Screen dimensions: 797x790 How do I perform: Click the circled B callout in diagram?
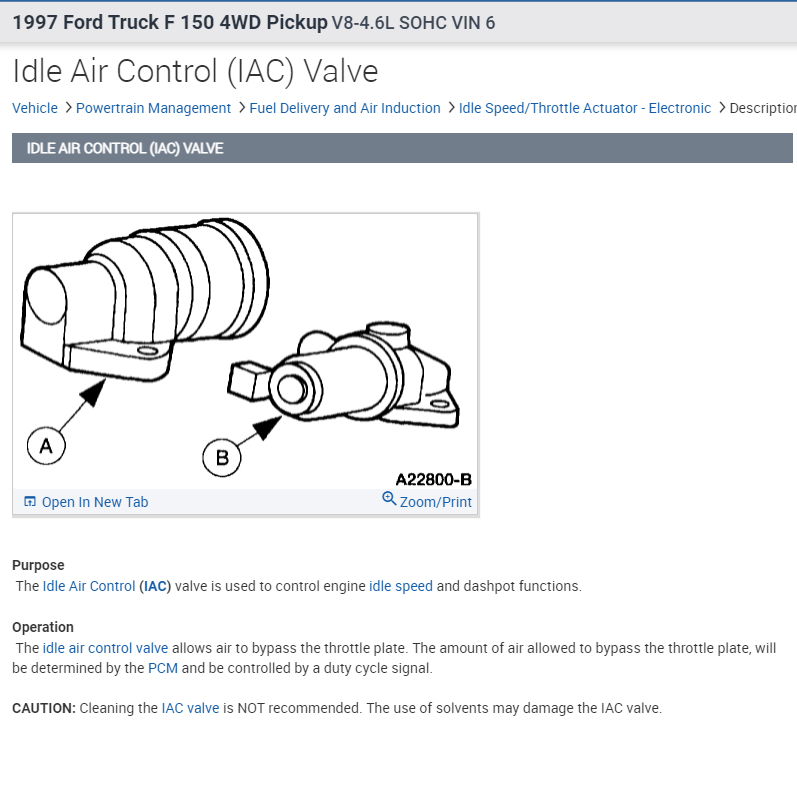(x=222, y=458)
